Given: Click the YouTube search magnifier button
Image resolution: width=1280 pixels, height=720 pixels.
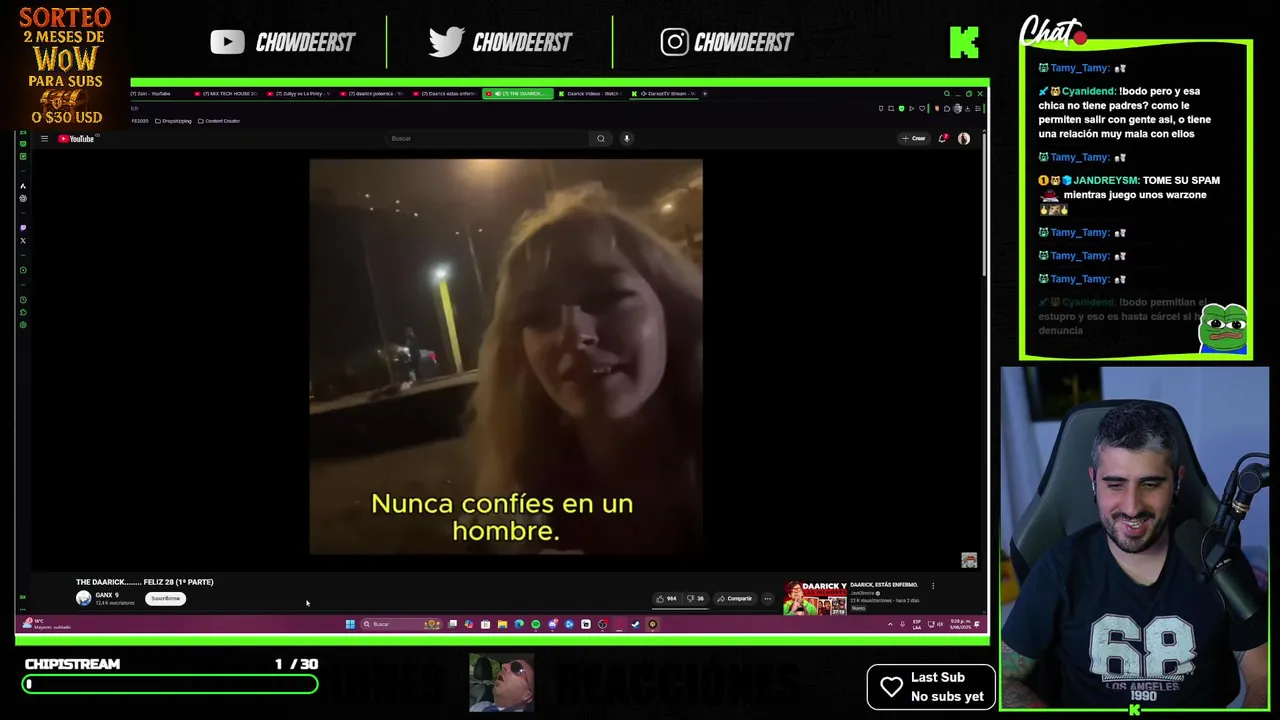Looking at the screenshot, I should click(601, 139).
